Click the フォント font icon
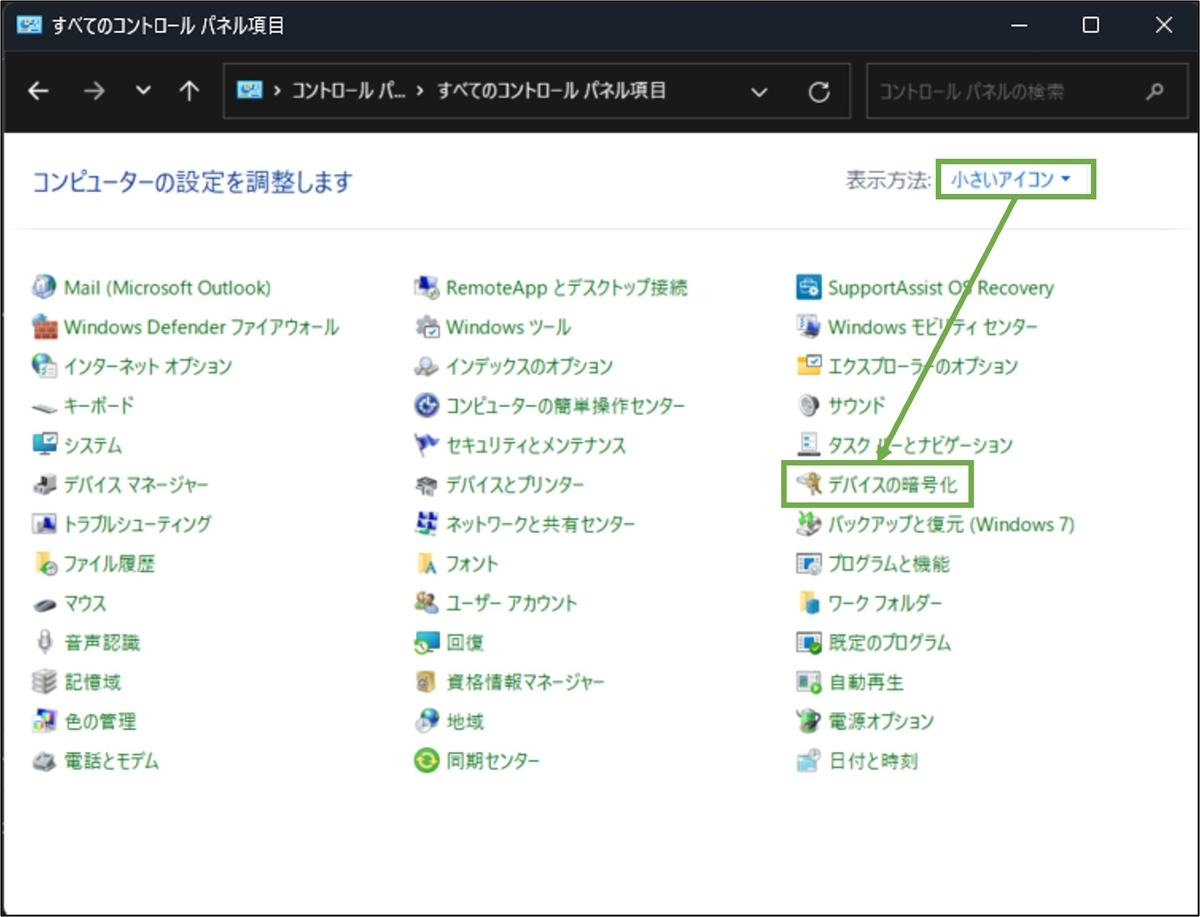This screenshot has width=1200, height=917. (x=427, y=564)
